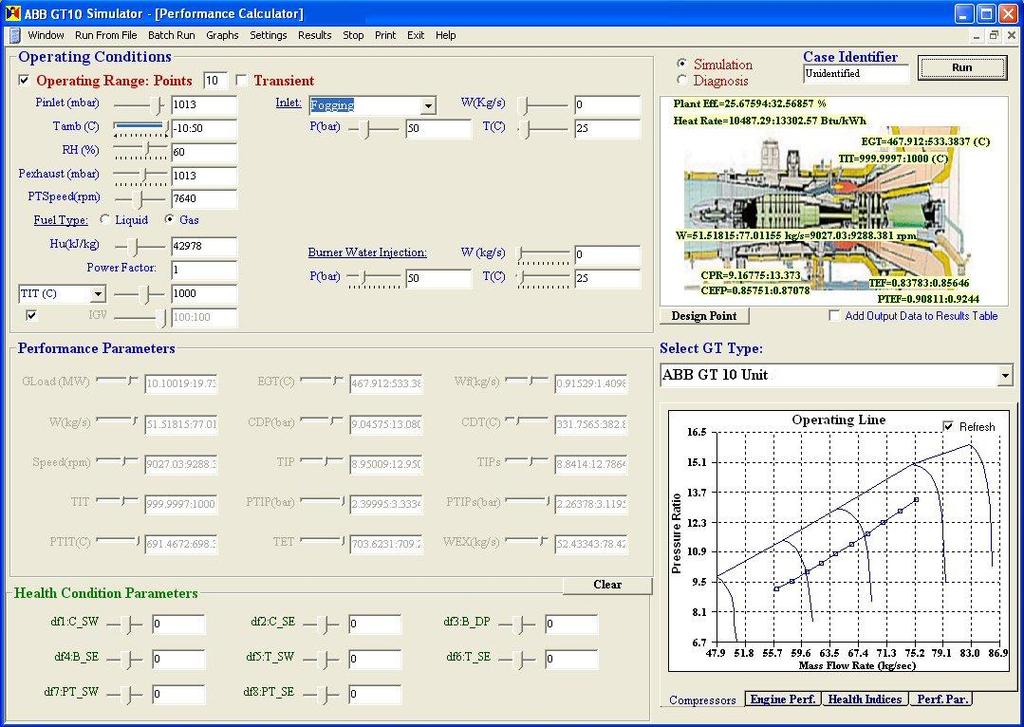This screenshot has width=1024, height=727.
Task: Click the Operating Line chart area
Action: click(x=839, y=541)
